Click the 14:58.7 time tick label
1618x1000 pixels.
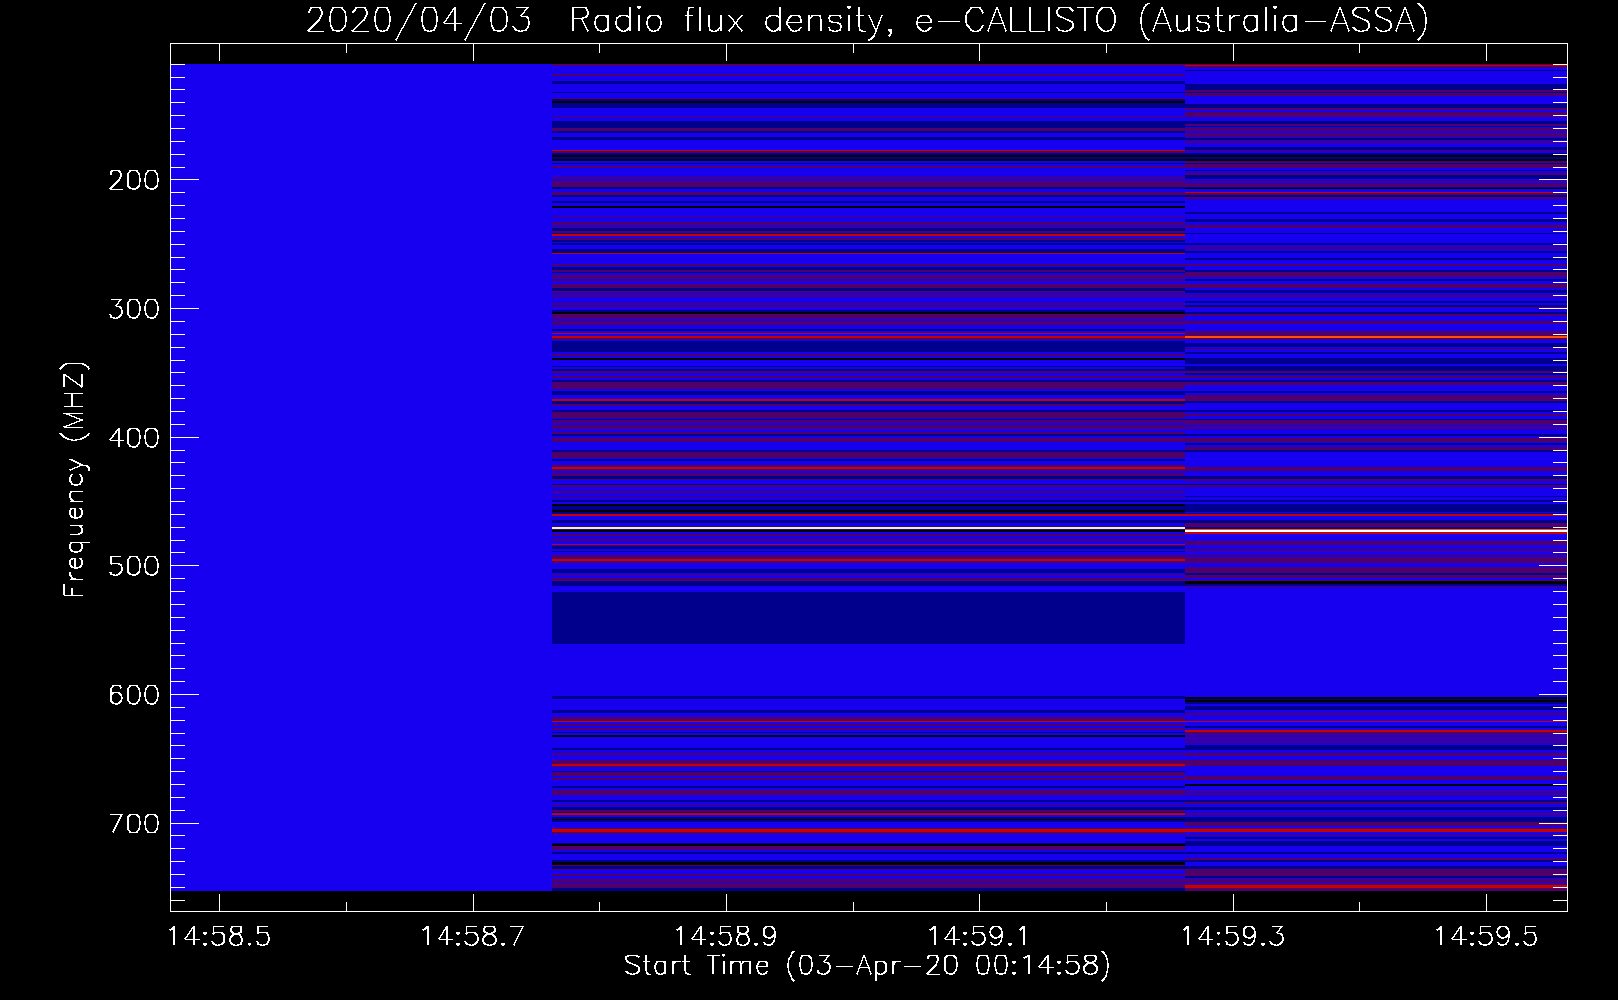click(472, 936)
